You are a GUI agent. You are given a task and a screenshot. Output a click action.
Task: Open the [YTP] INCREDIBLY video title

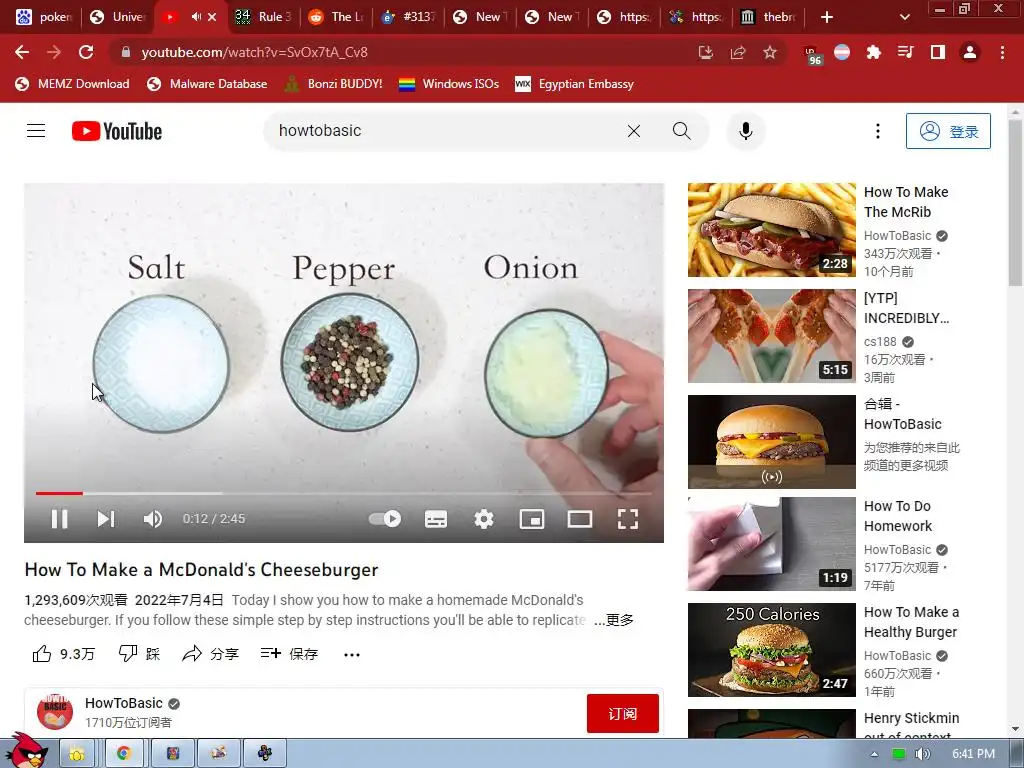(906, 308)
